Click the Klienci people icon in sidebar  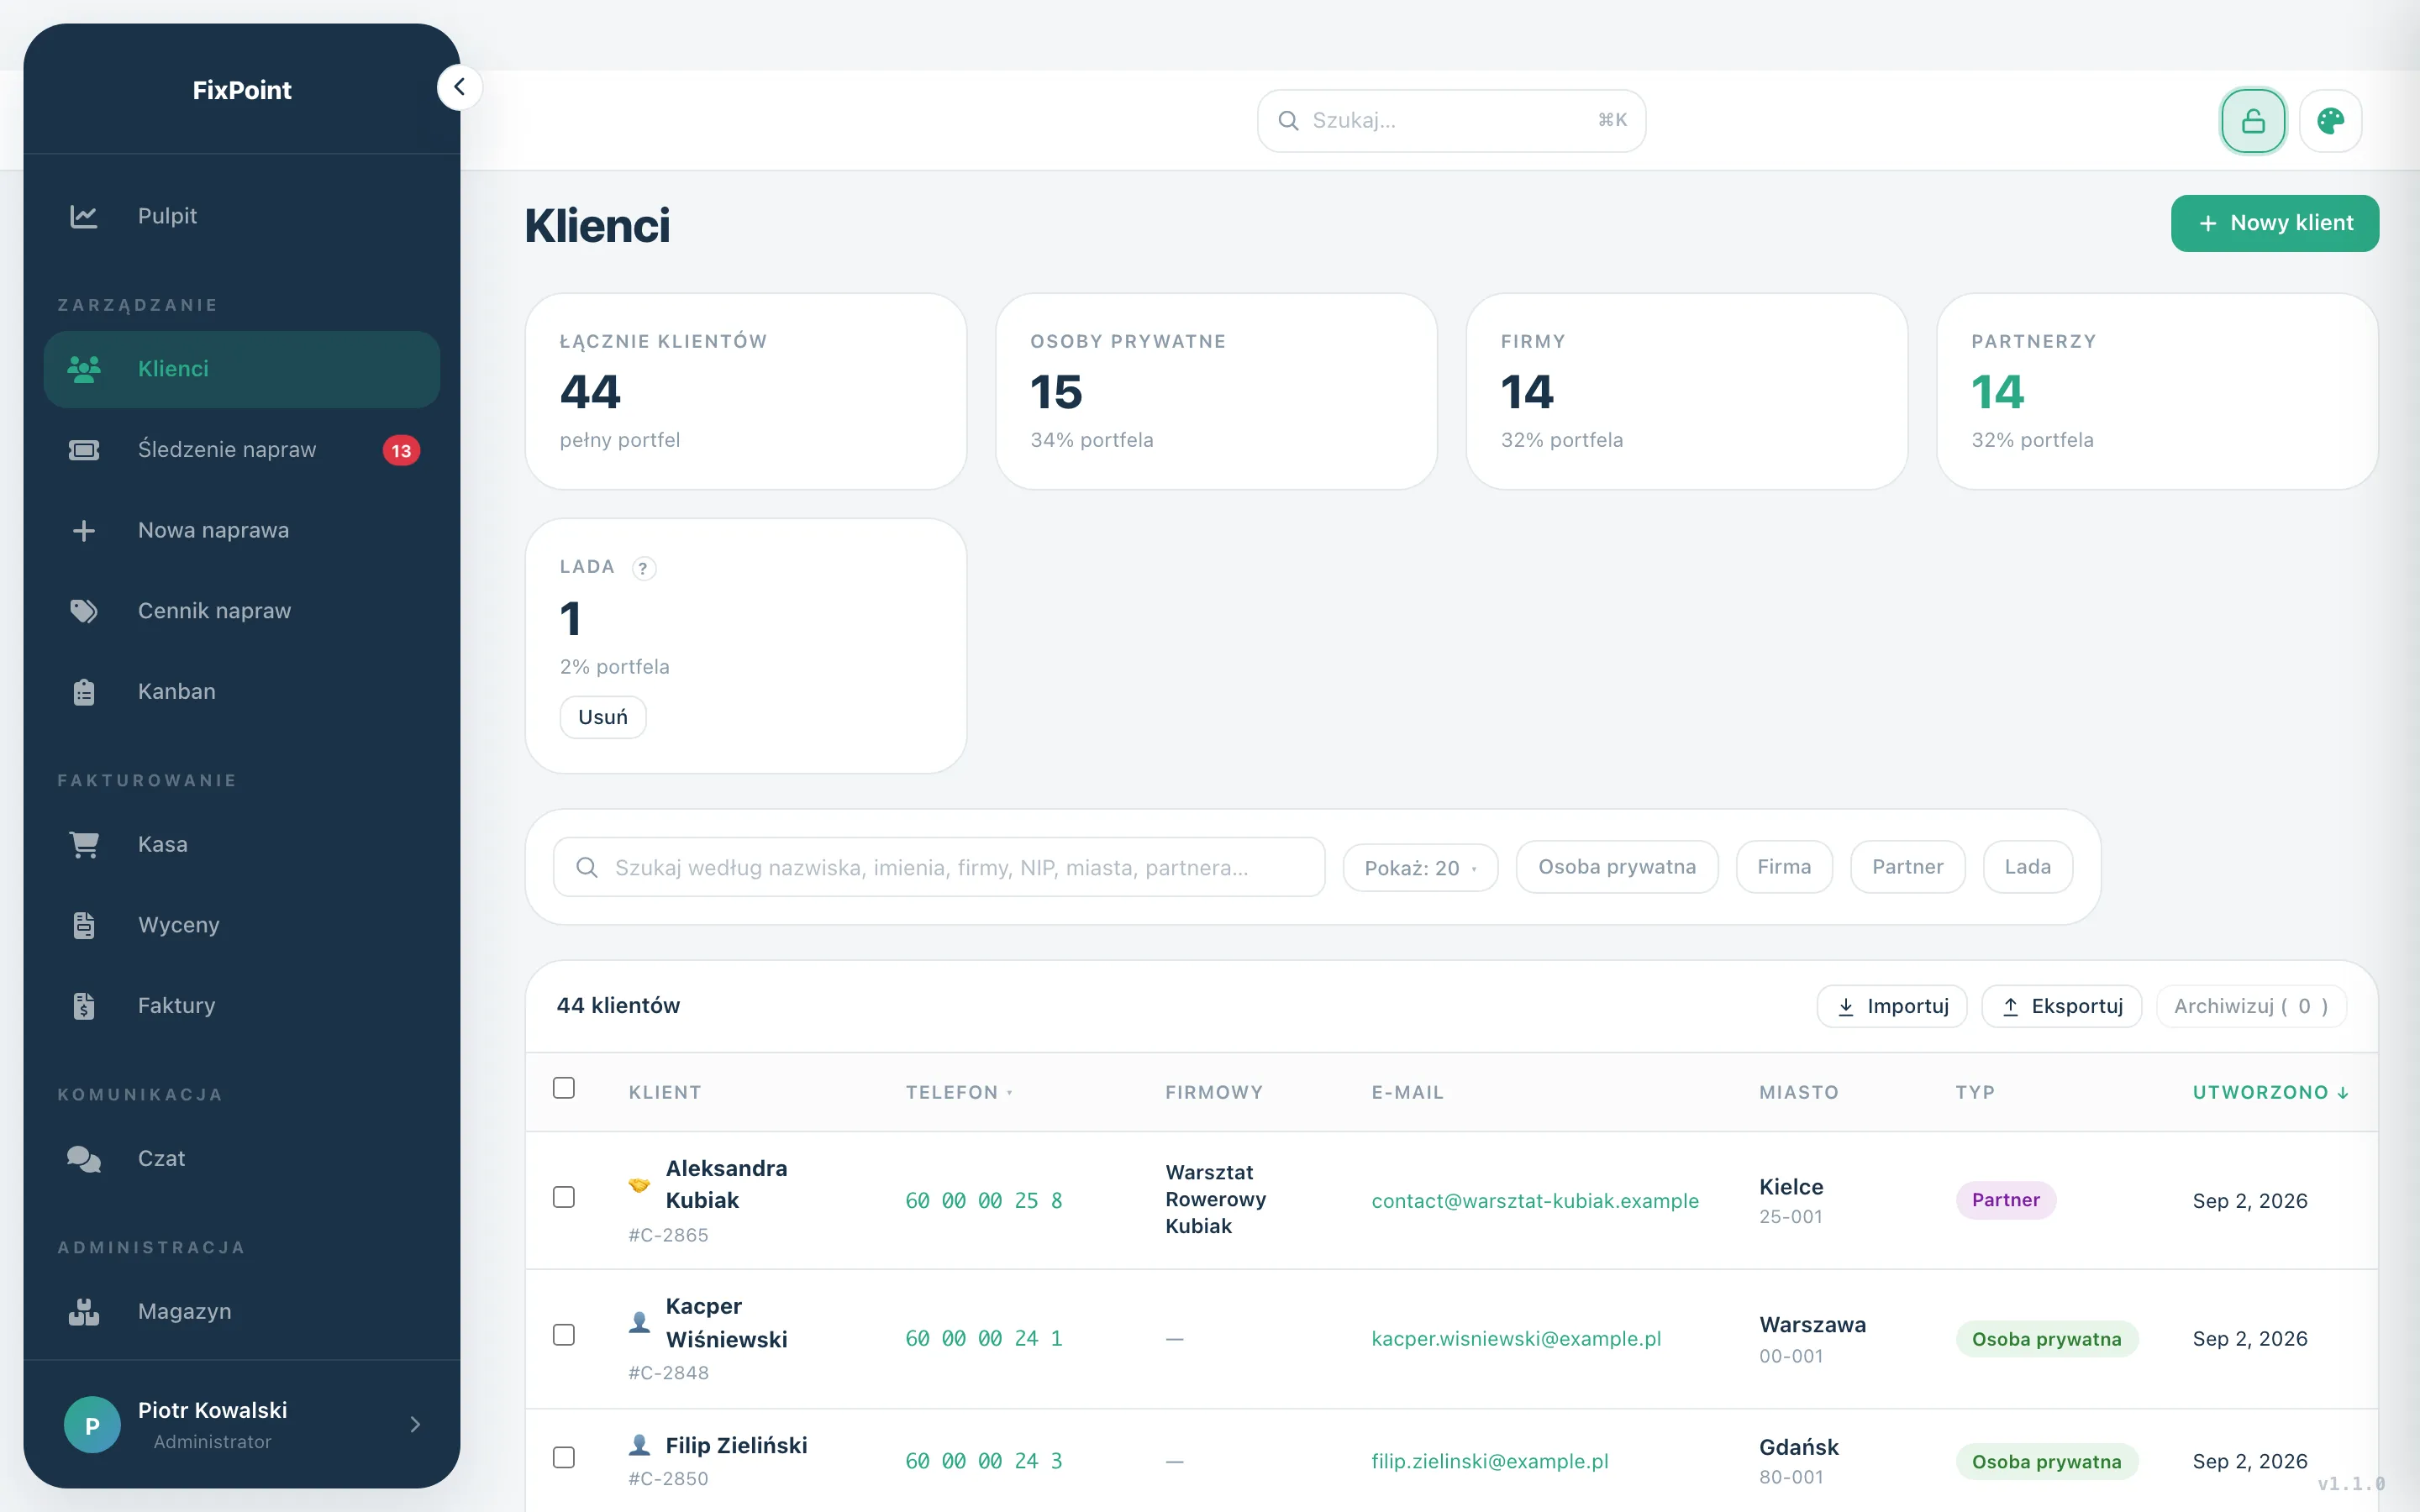[x=84, y=369]
